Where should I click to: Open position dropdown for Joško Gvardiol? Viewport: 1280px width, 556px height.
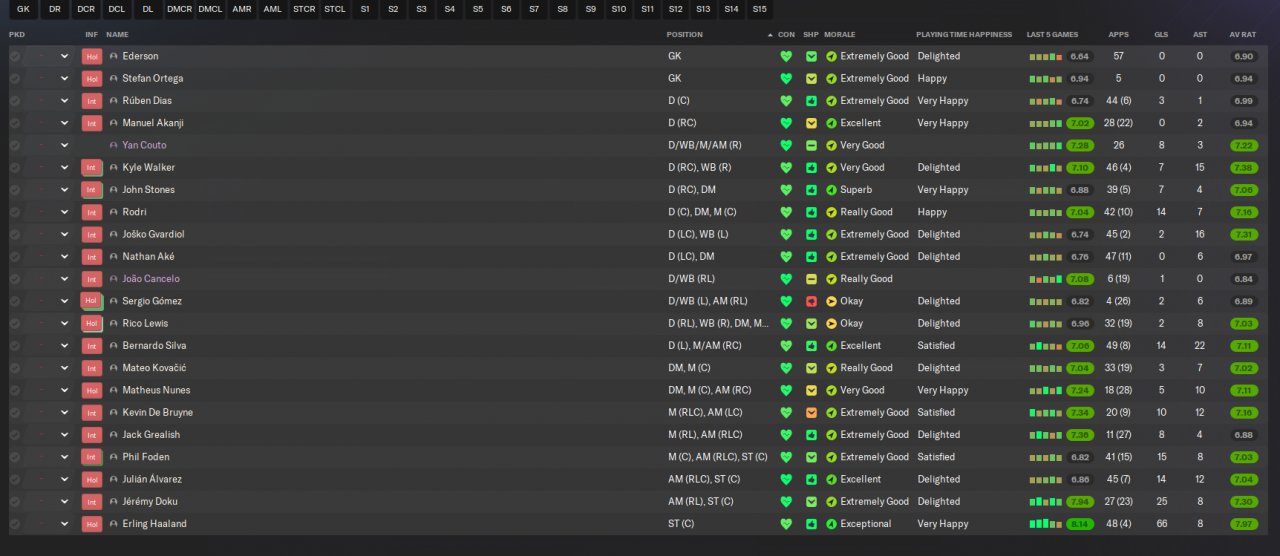[64, 235]
